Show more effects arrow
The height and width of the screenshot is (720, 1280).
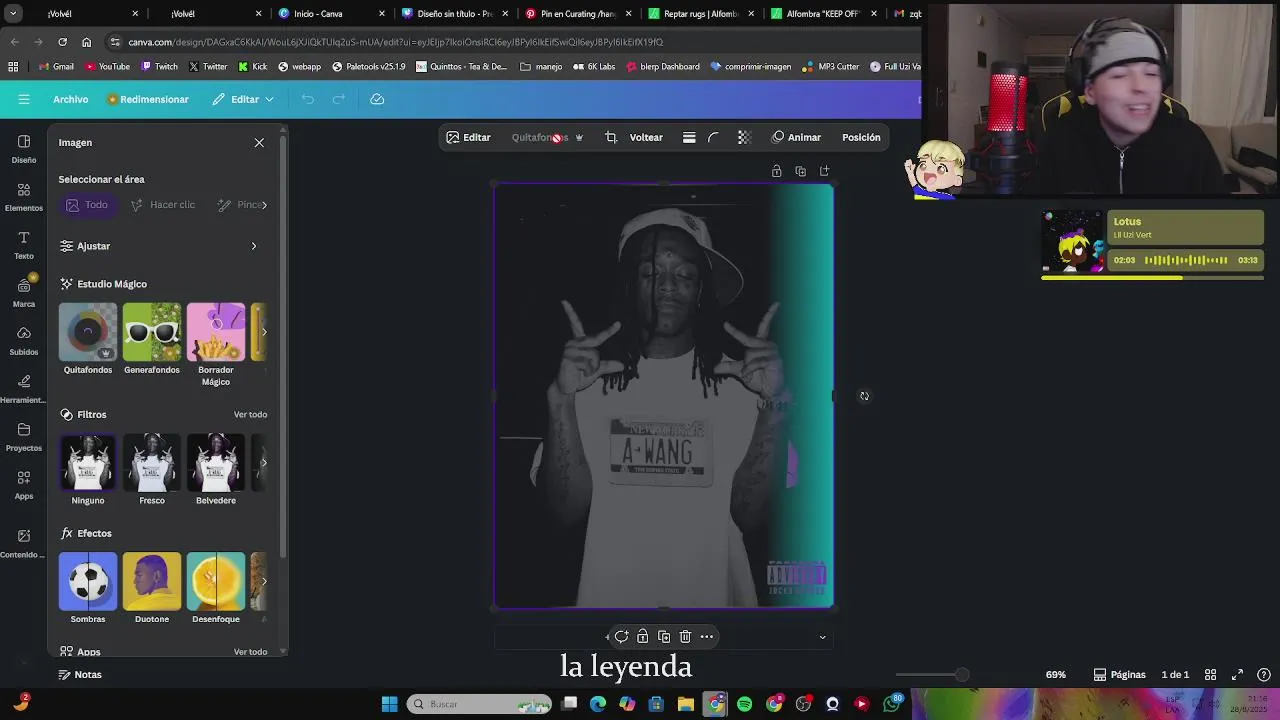coord(264,581)
